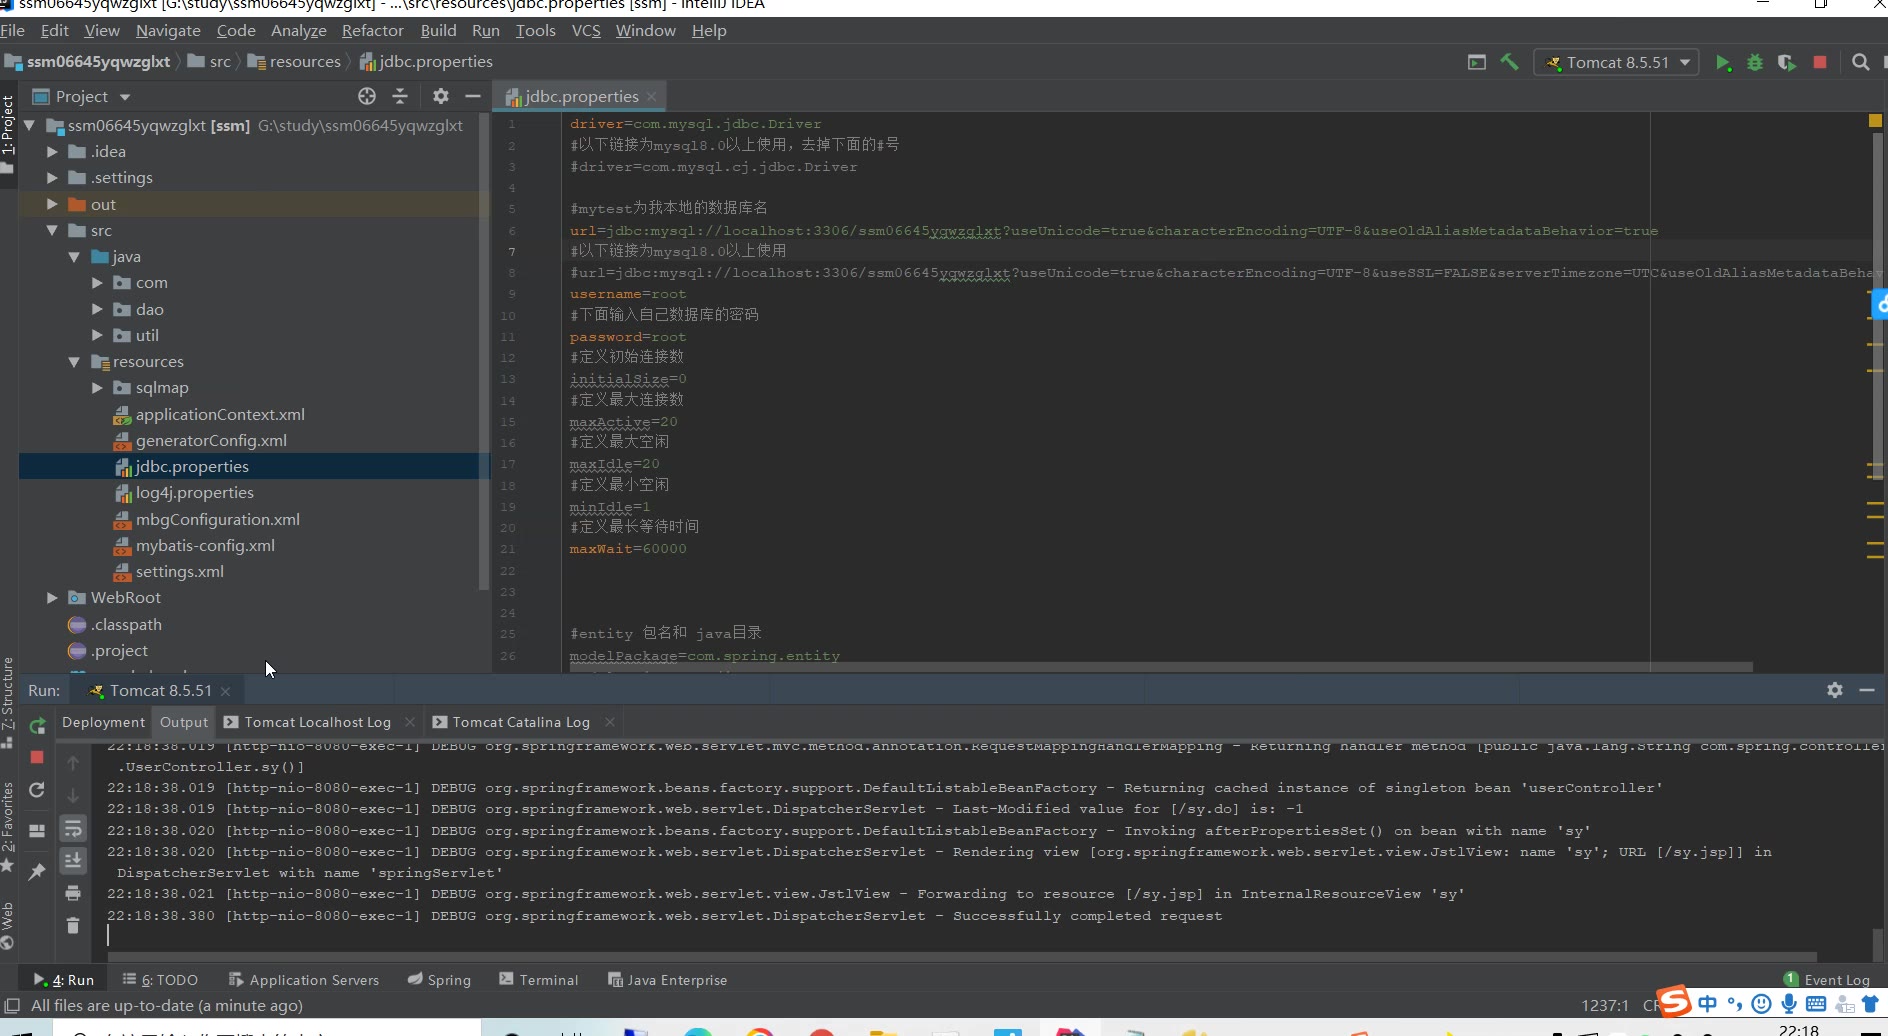Rerun Tomcat using the Run panel rerun icon
This screenshot has width=1888, height=1036.
(37, 725)
